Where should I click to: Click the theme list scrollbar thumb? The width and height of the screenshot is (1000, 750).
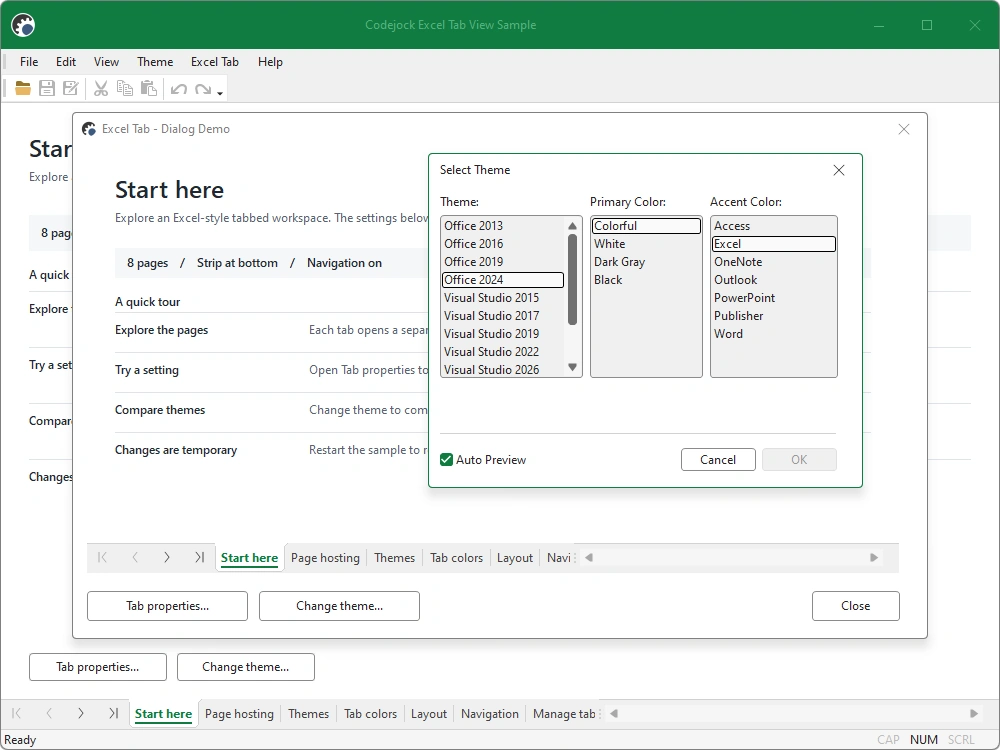pyautogui.click(x=572, y=279)
